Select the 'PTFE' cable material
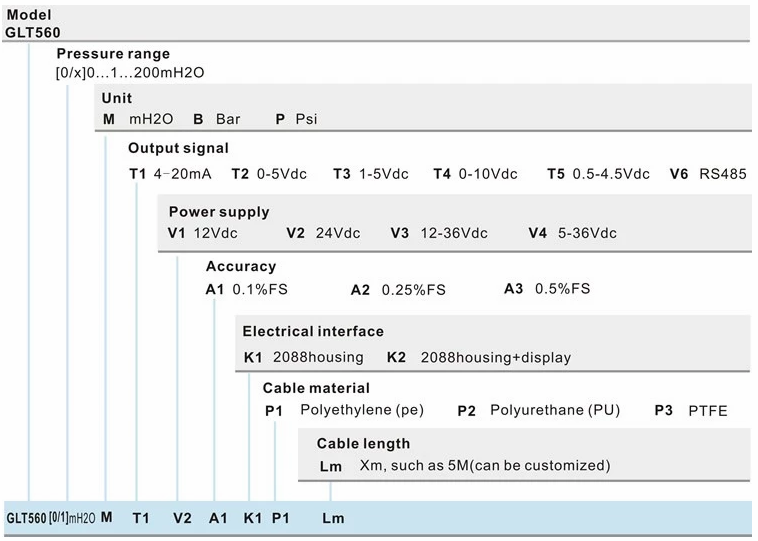Image resolution: width=758 pixels, height=541 pixels. (708, 411)
